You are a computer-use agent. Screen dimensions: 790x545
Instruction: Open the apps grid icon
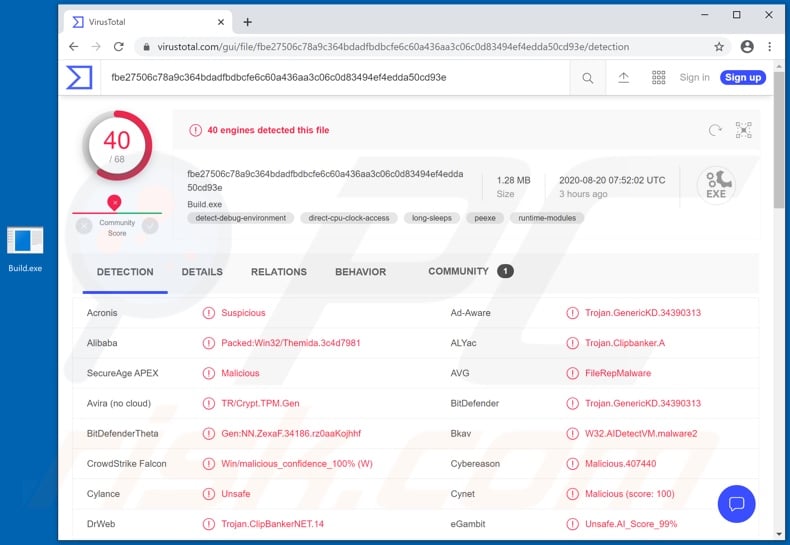(659, 78)
